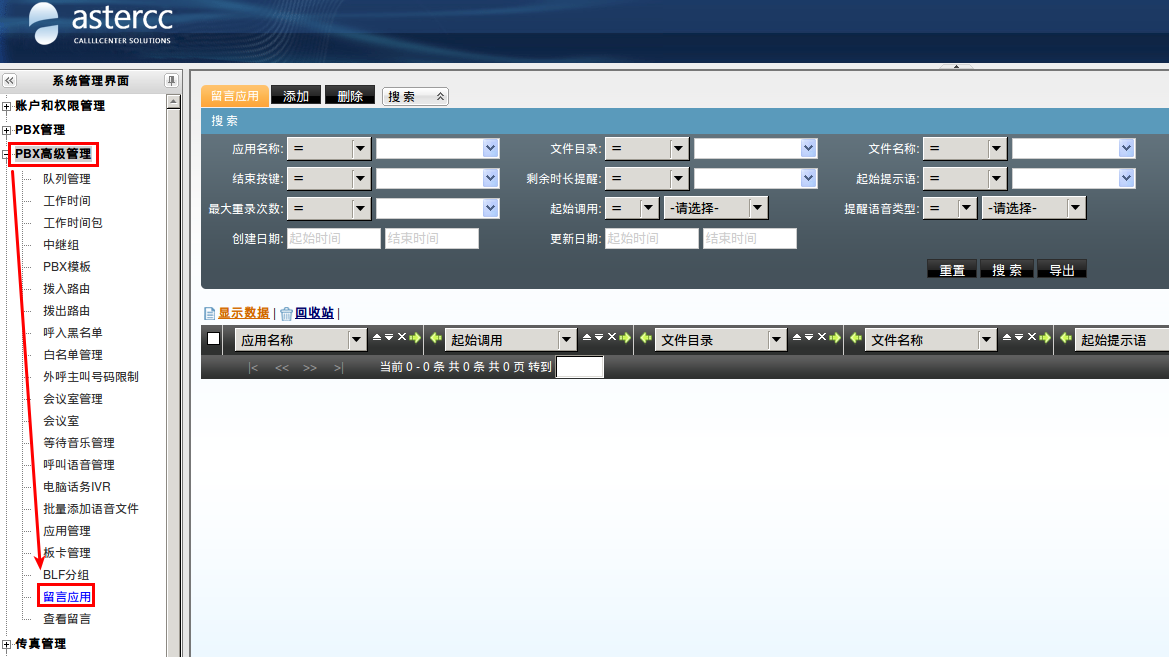Expand the 传真管理 tree node
Image resolution: width=1169 pixels, height=657 pixels.
tap(7, 644)
